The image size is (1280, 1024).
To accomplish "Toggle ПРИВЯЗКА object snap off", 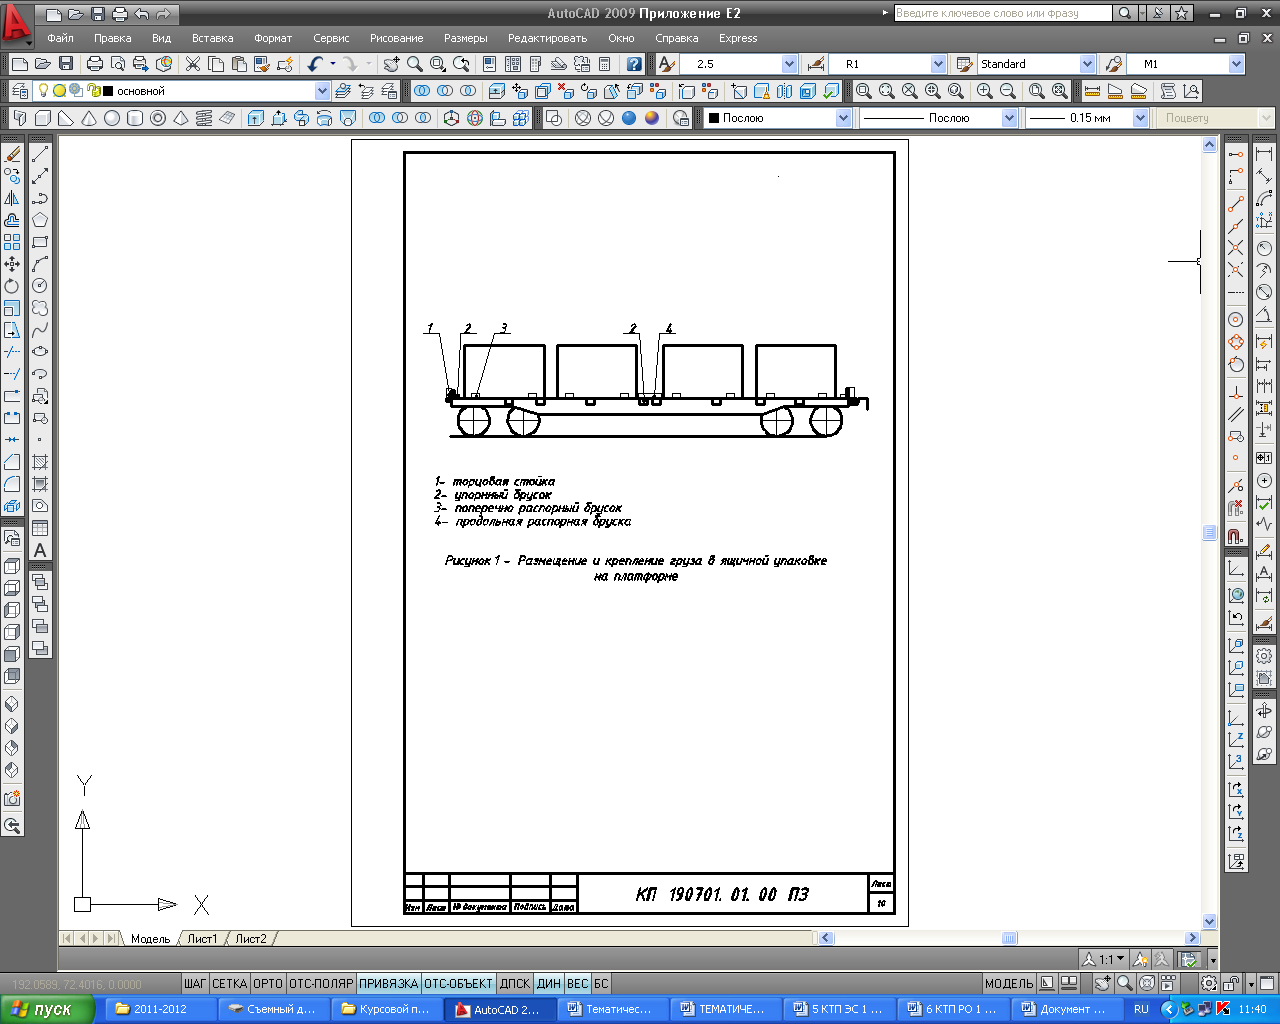I will pyautogui.click(x=388, y=984).
